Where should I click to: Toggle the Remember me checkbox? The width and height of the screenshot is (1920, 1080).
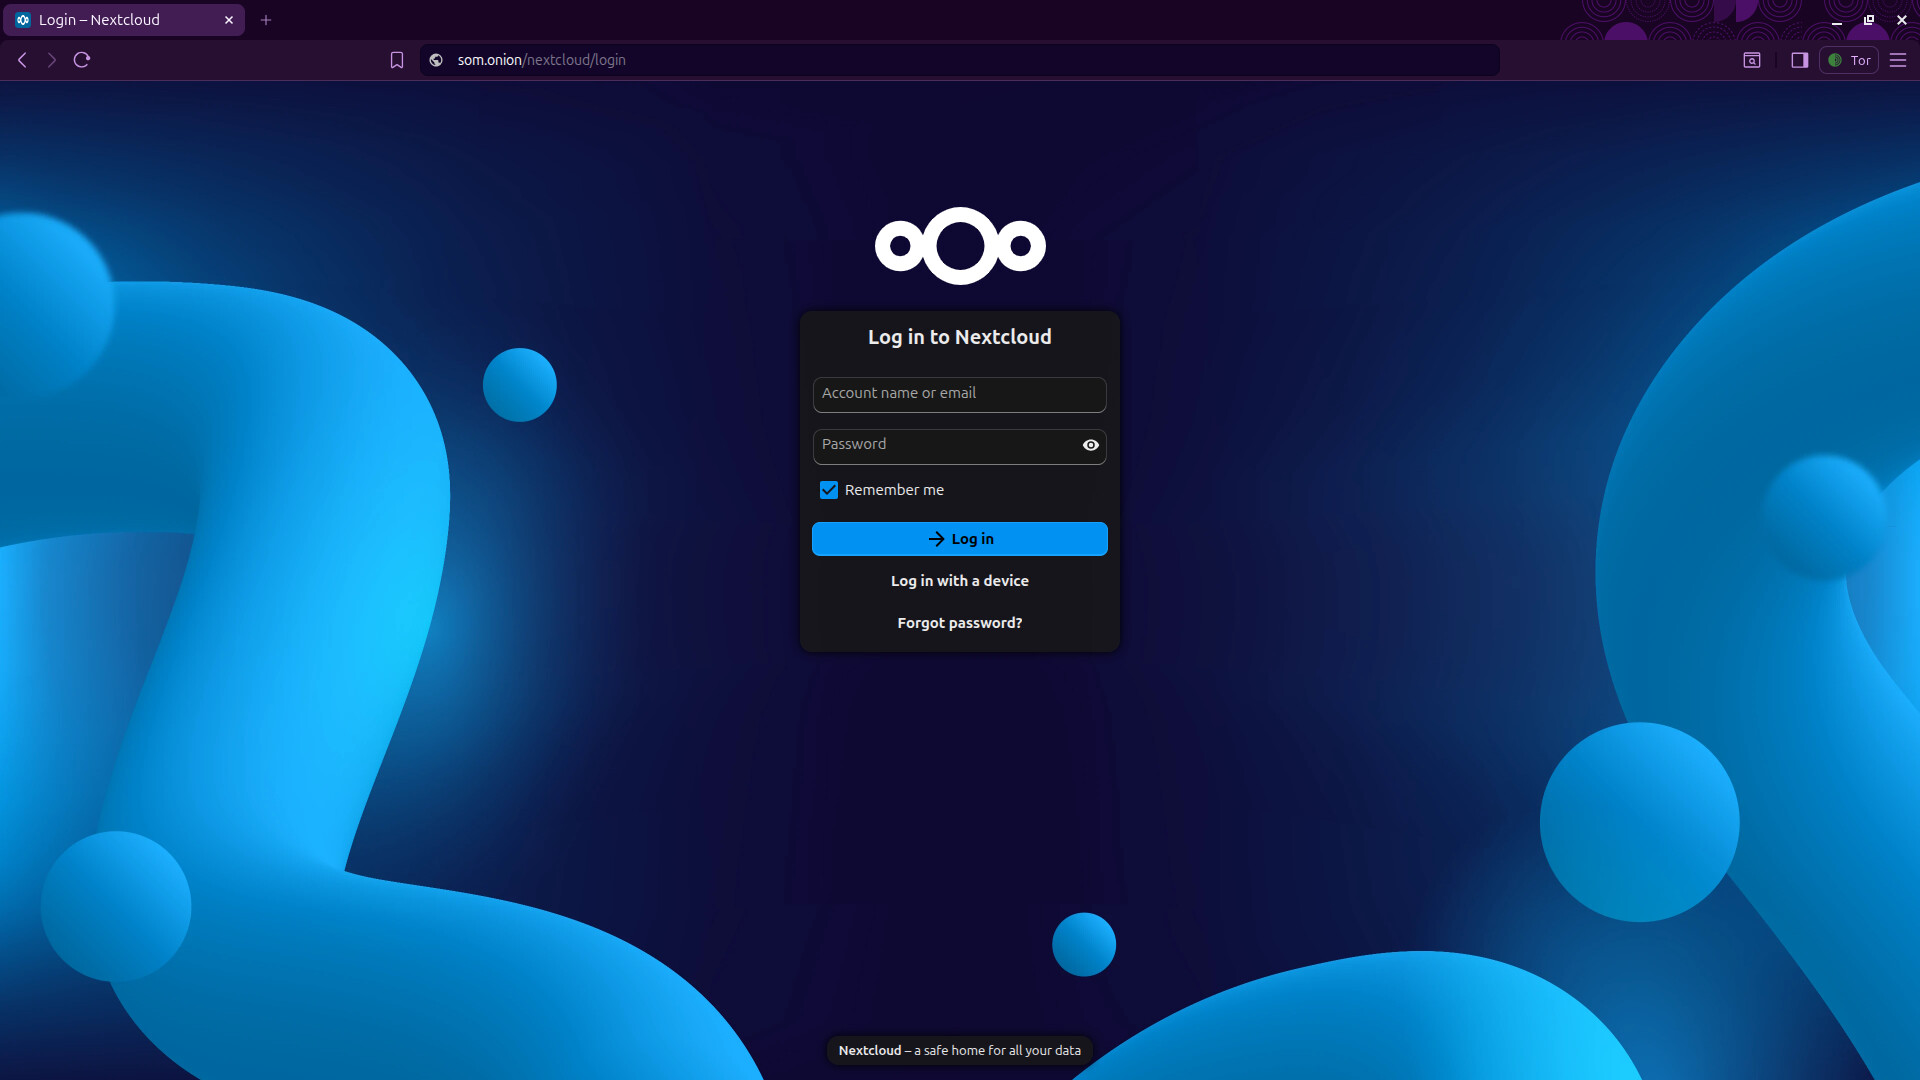click(829, 490)
